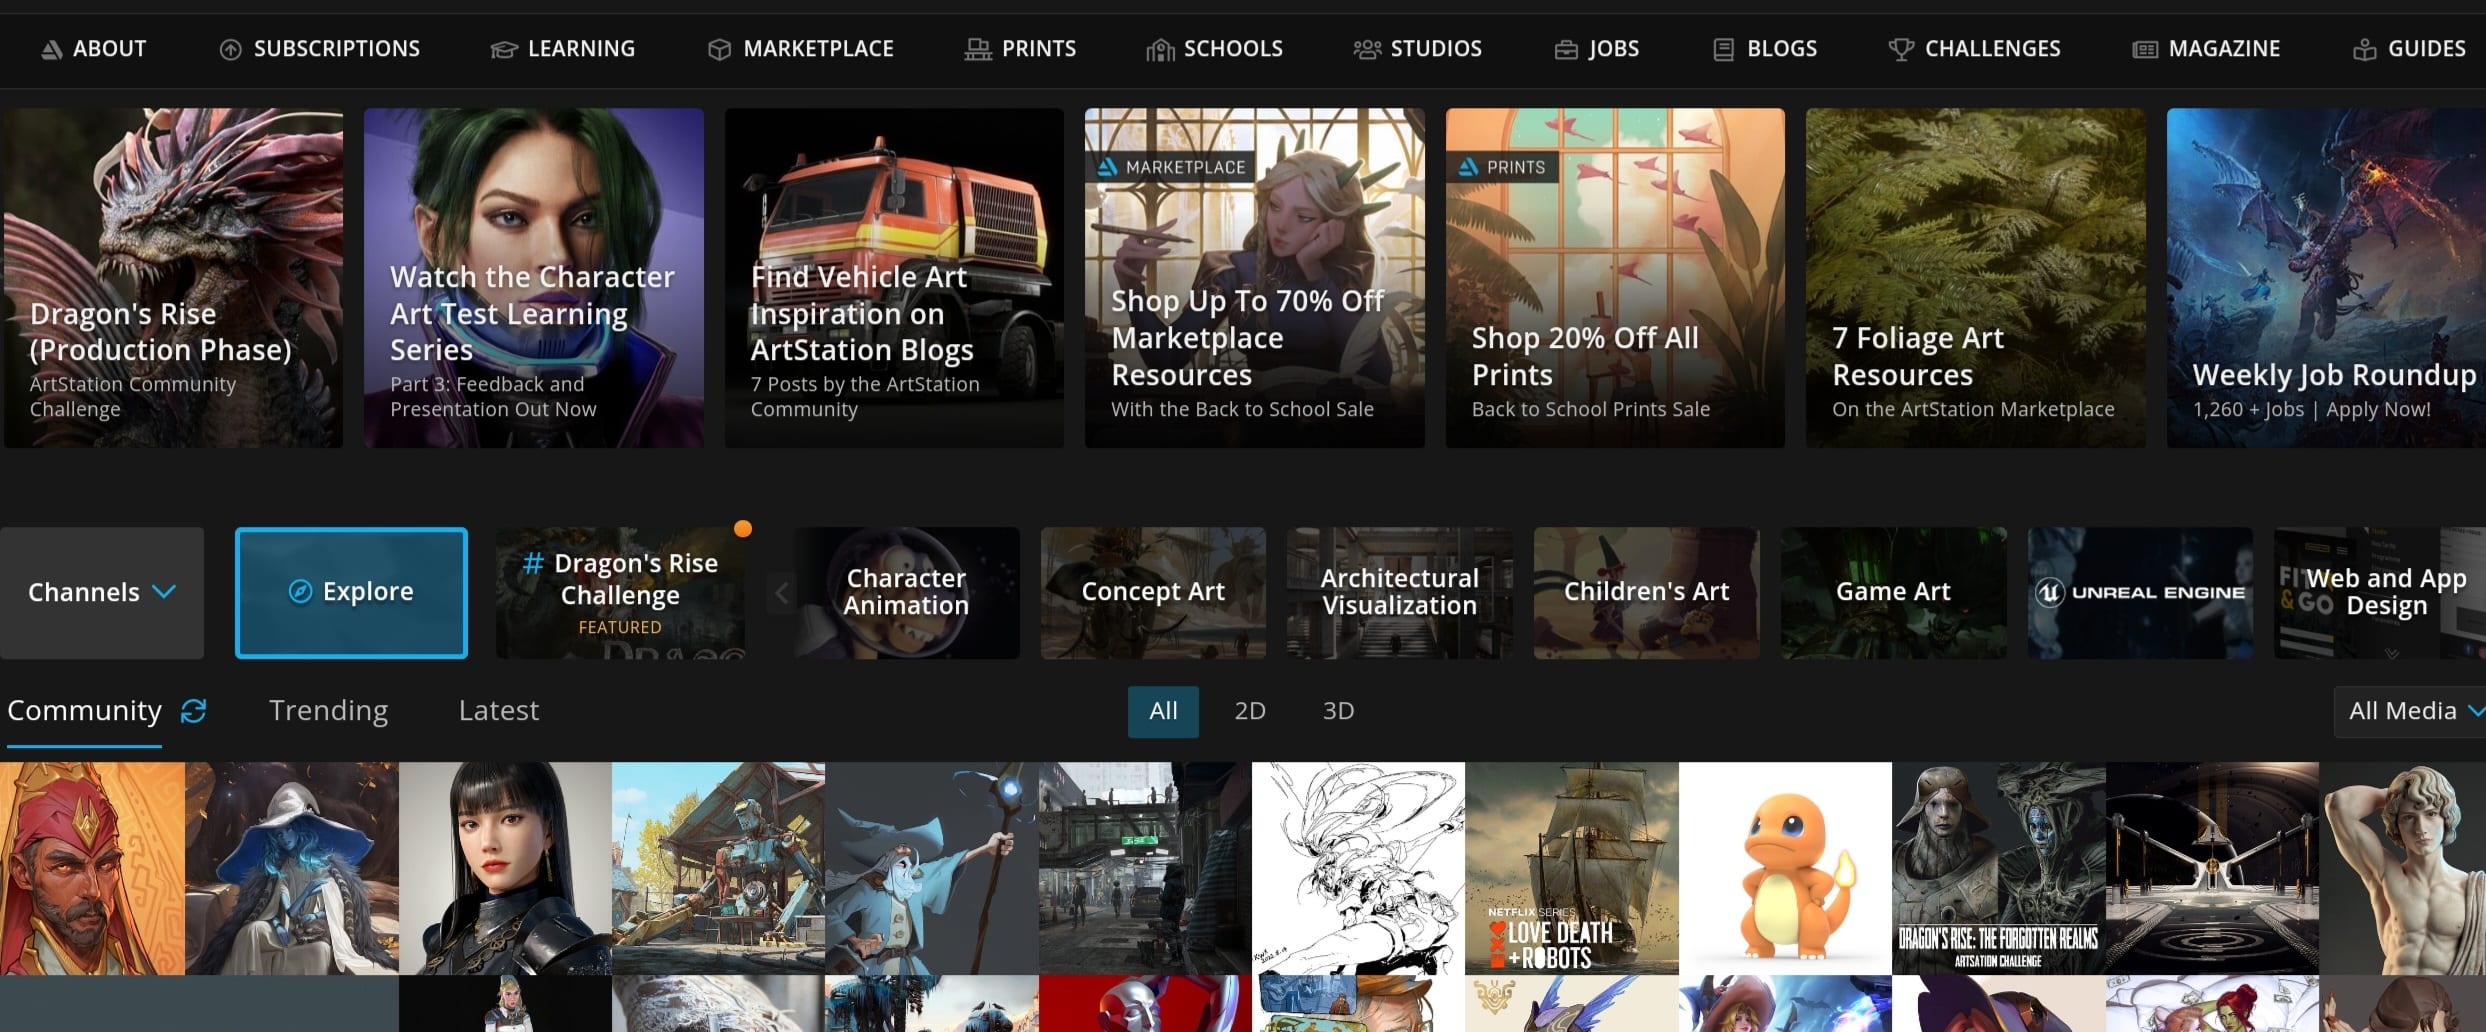
Task: Click the Subscriptions arrow-circle icon
Action: [x=230, y=49]
